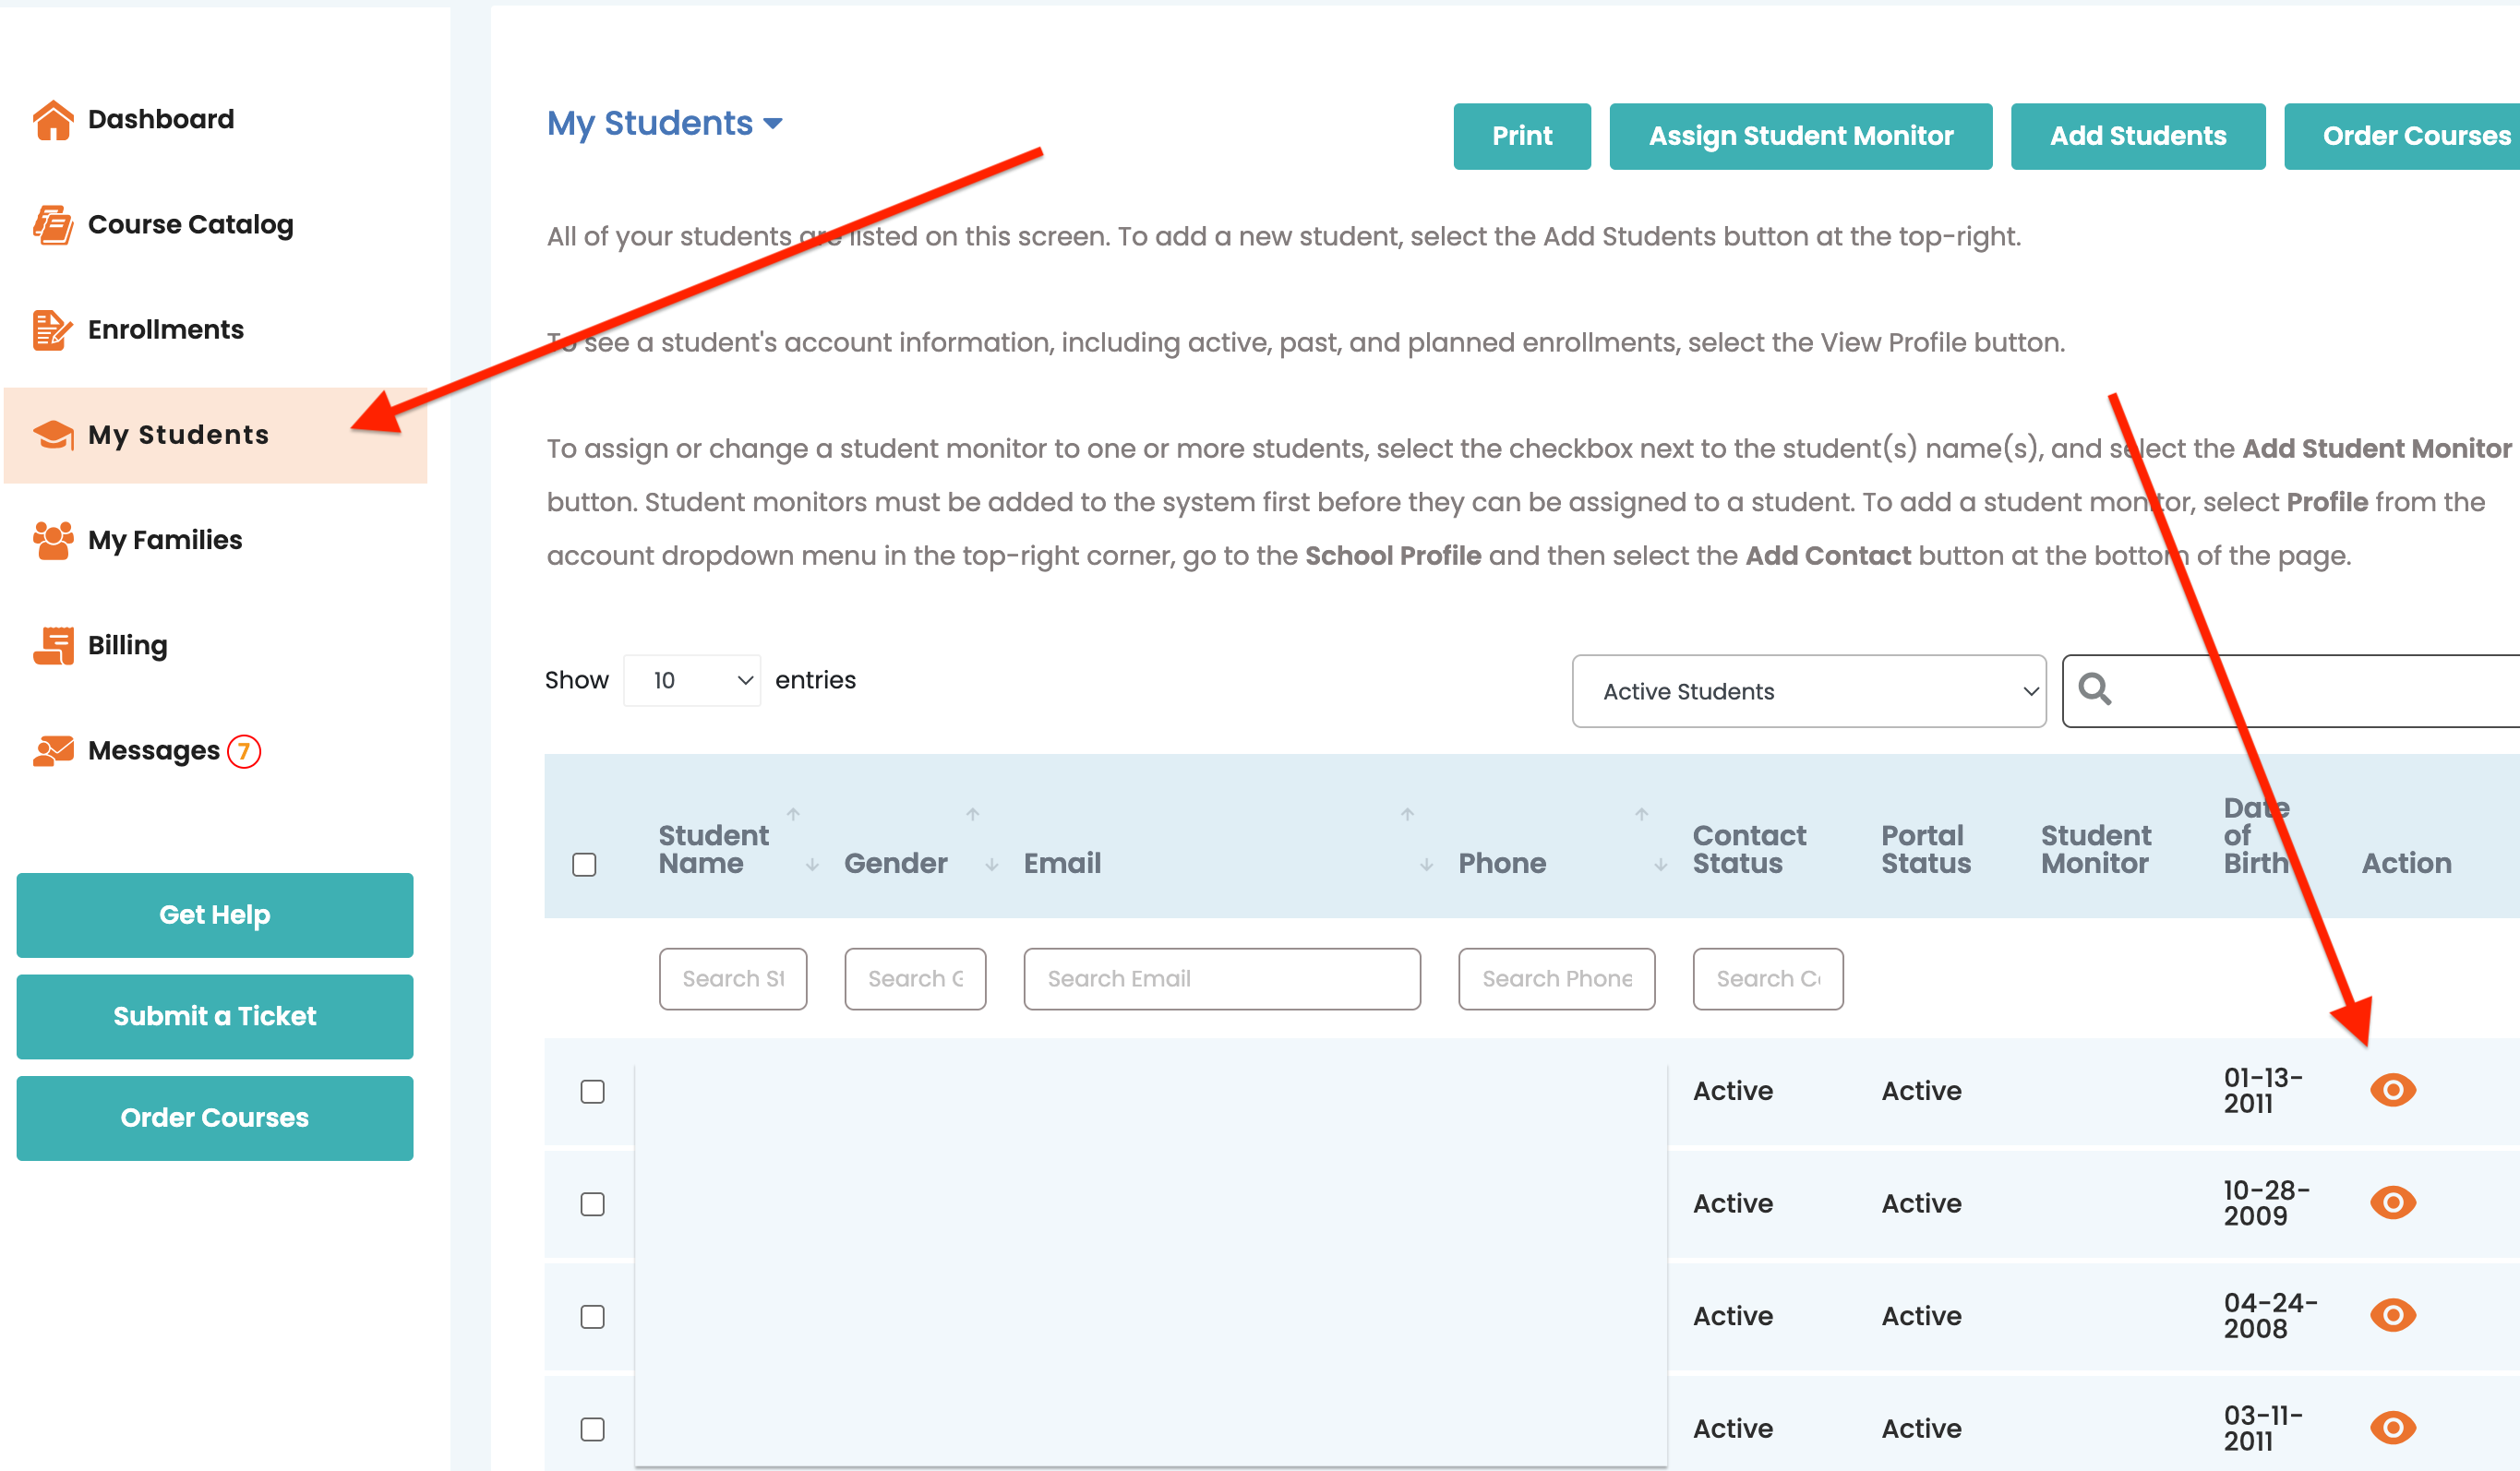Click the Search Email filter field
Screen dimensions: 2520x1471
point(1221,978)
